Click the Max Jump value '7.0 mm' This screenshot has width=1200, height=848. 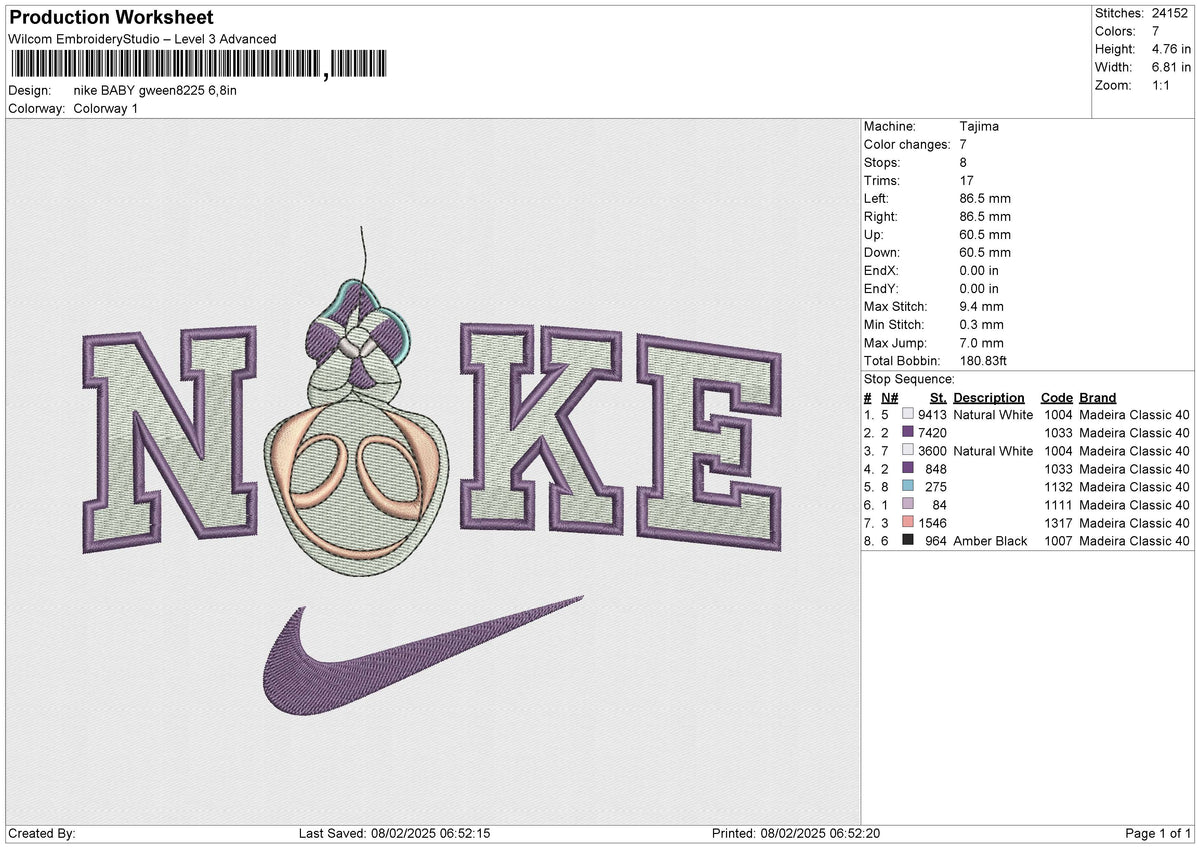point(982,342)
